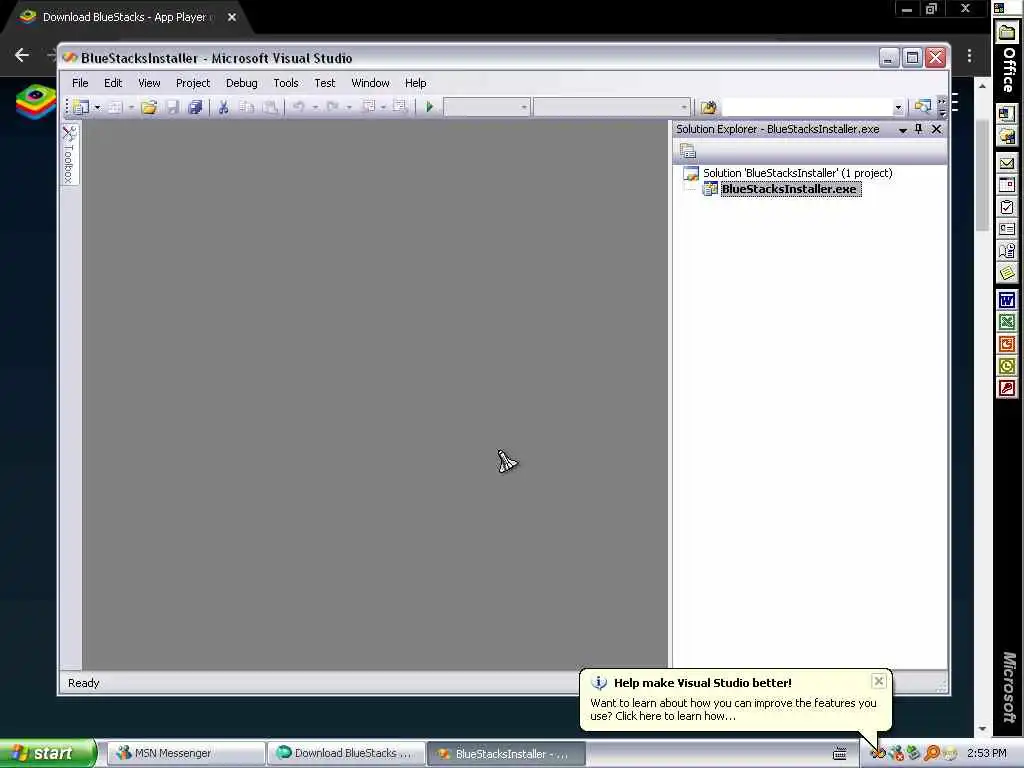Open the Redo history dropdown arrow
Image resolution: width=1024 pixels, height=768 pixels.
click(349, 107)
